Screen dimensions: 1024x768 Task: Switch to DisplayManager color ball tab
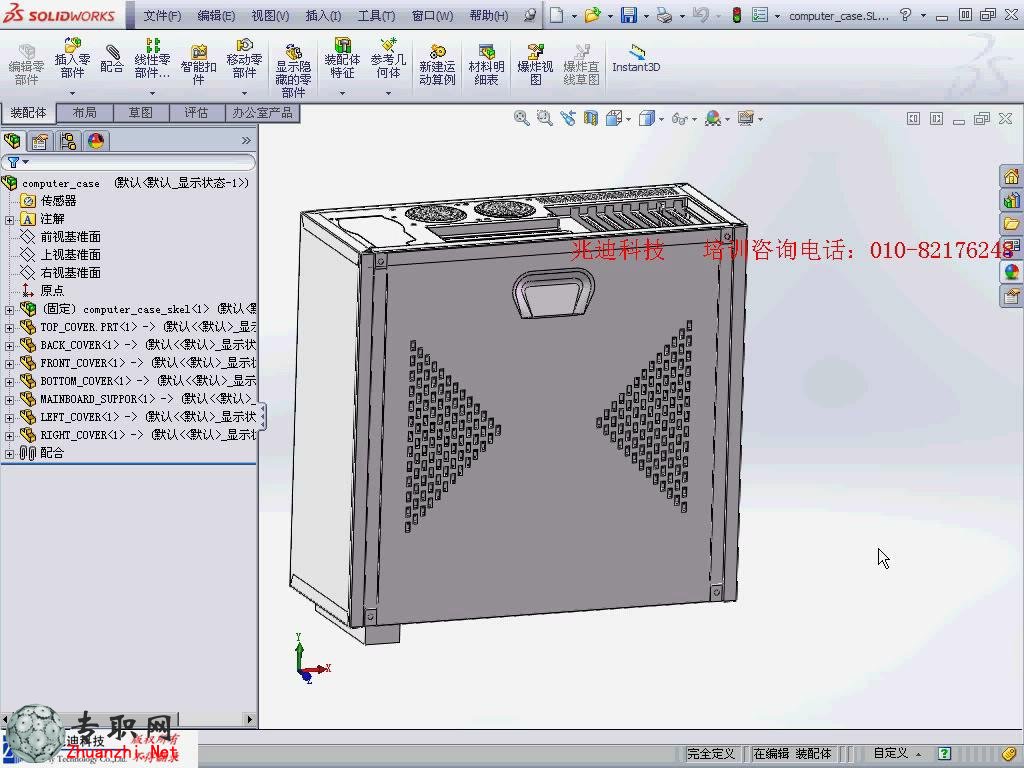(x=96, y=140)
